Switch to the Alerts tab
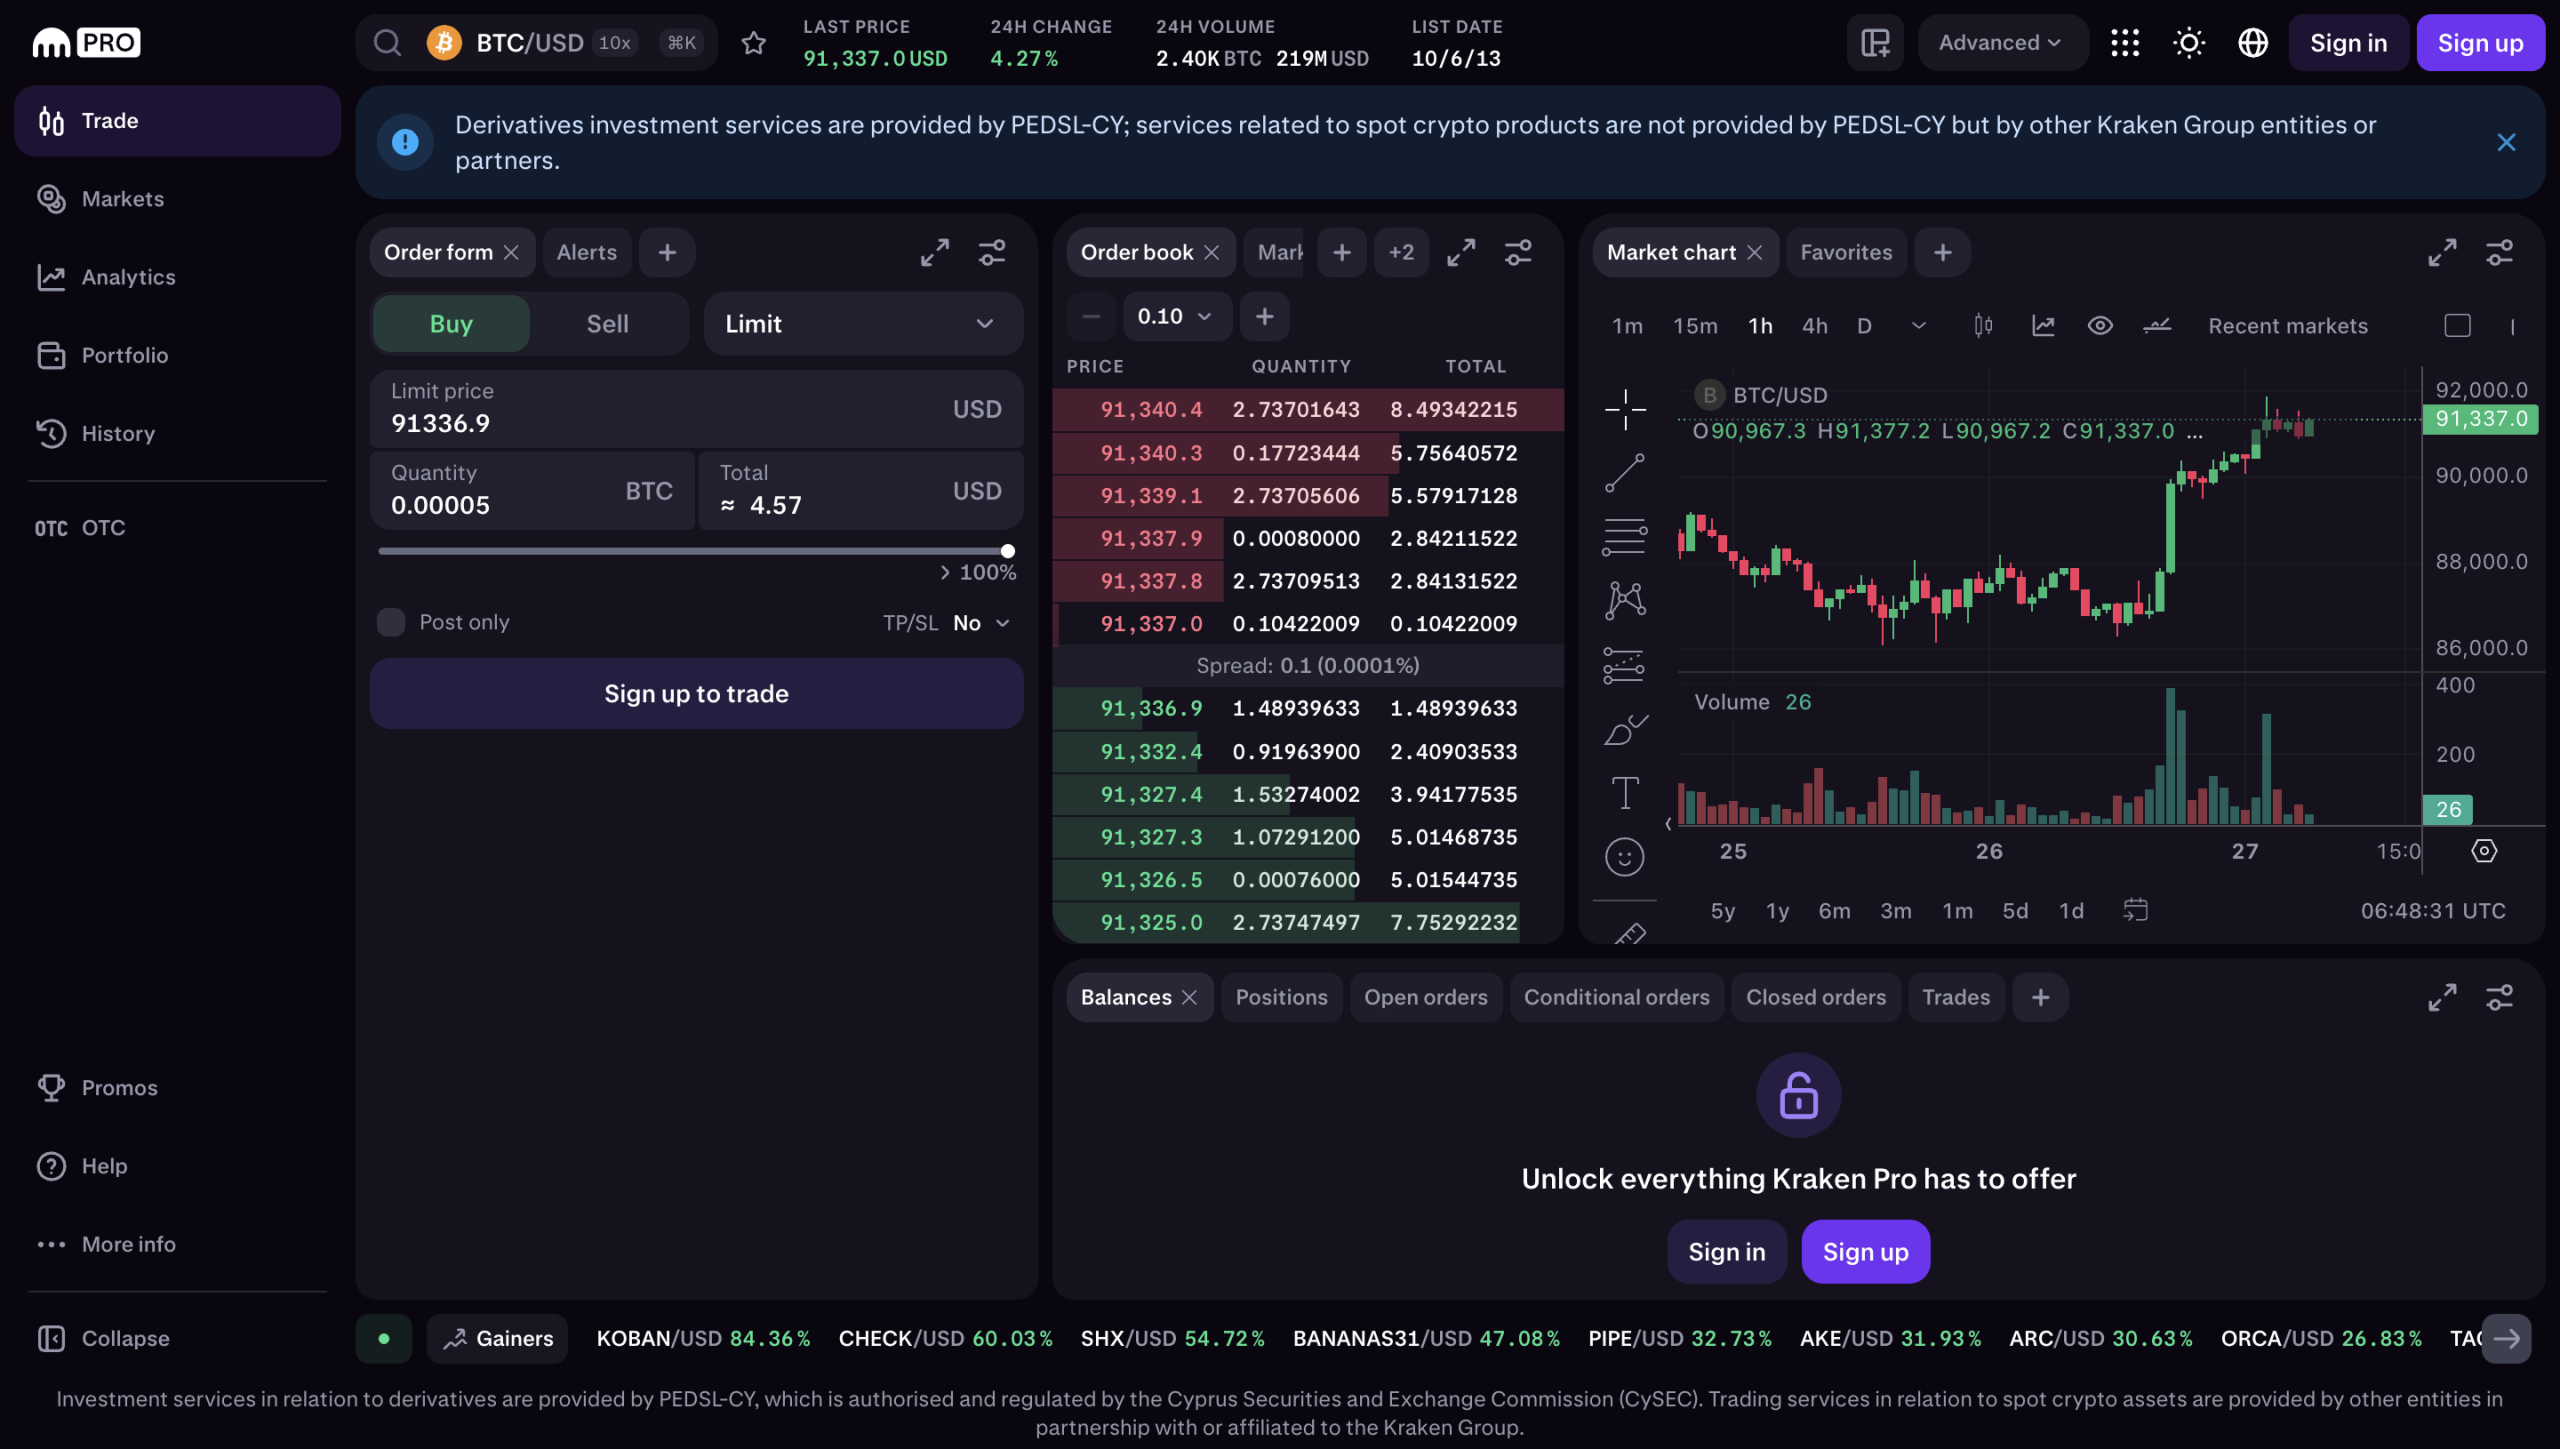 coord(586,252)
